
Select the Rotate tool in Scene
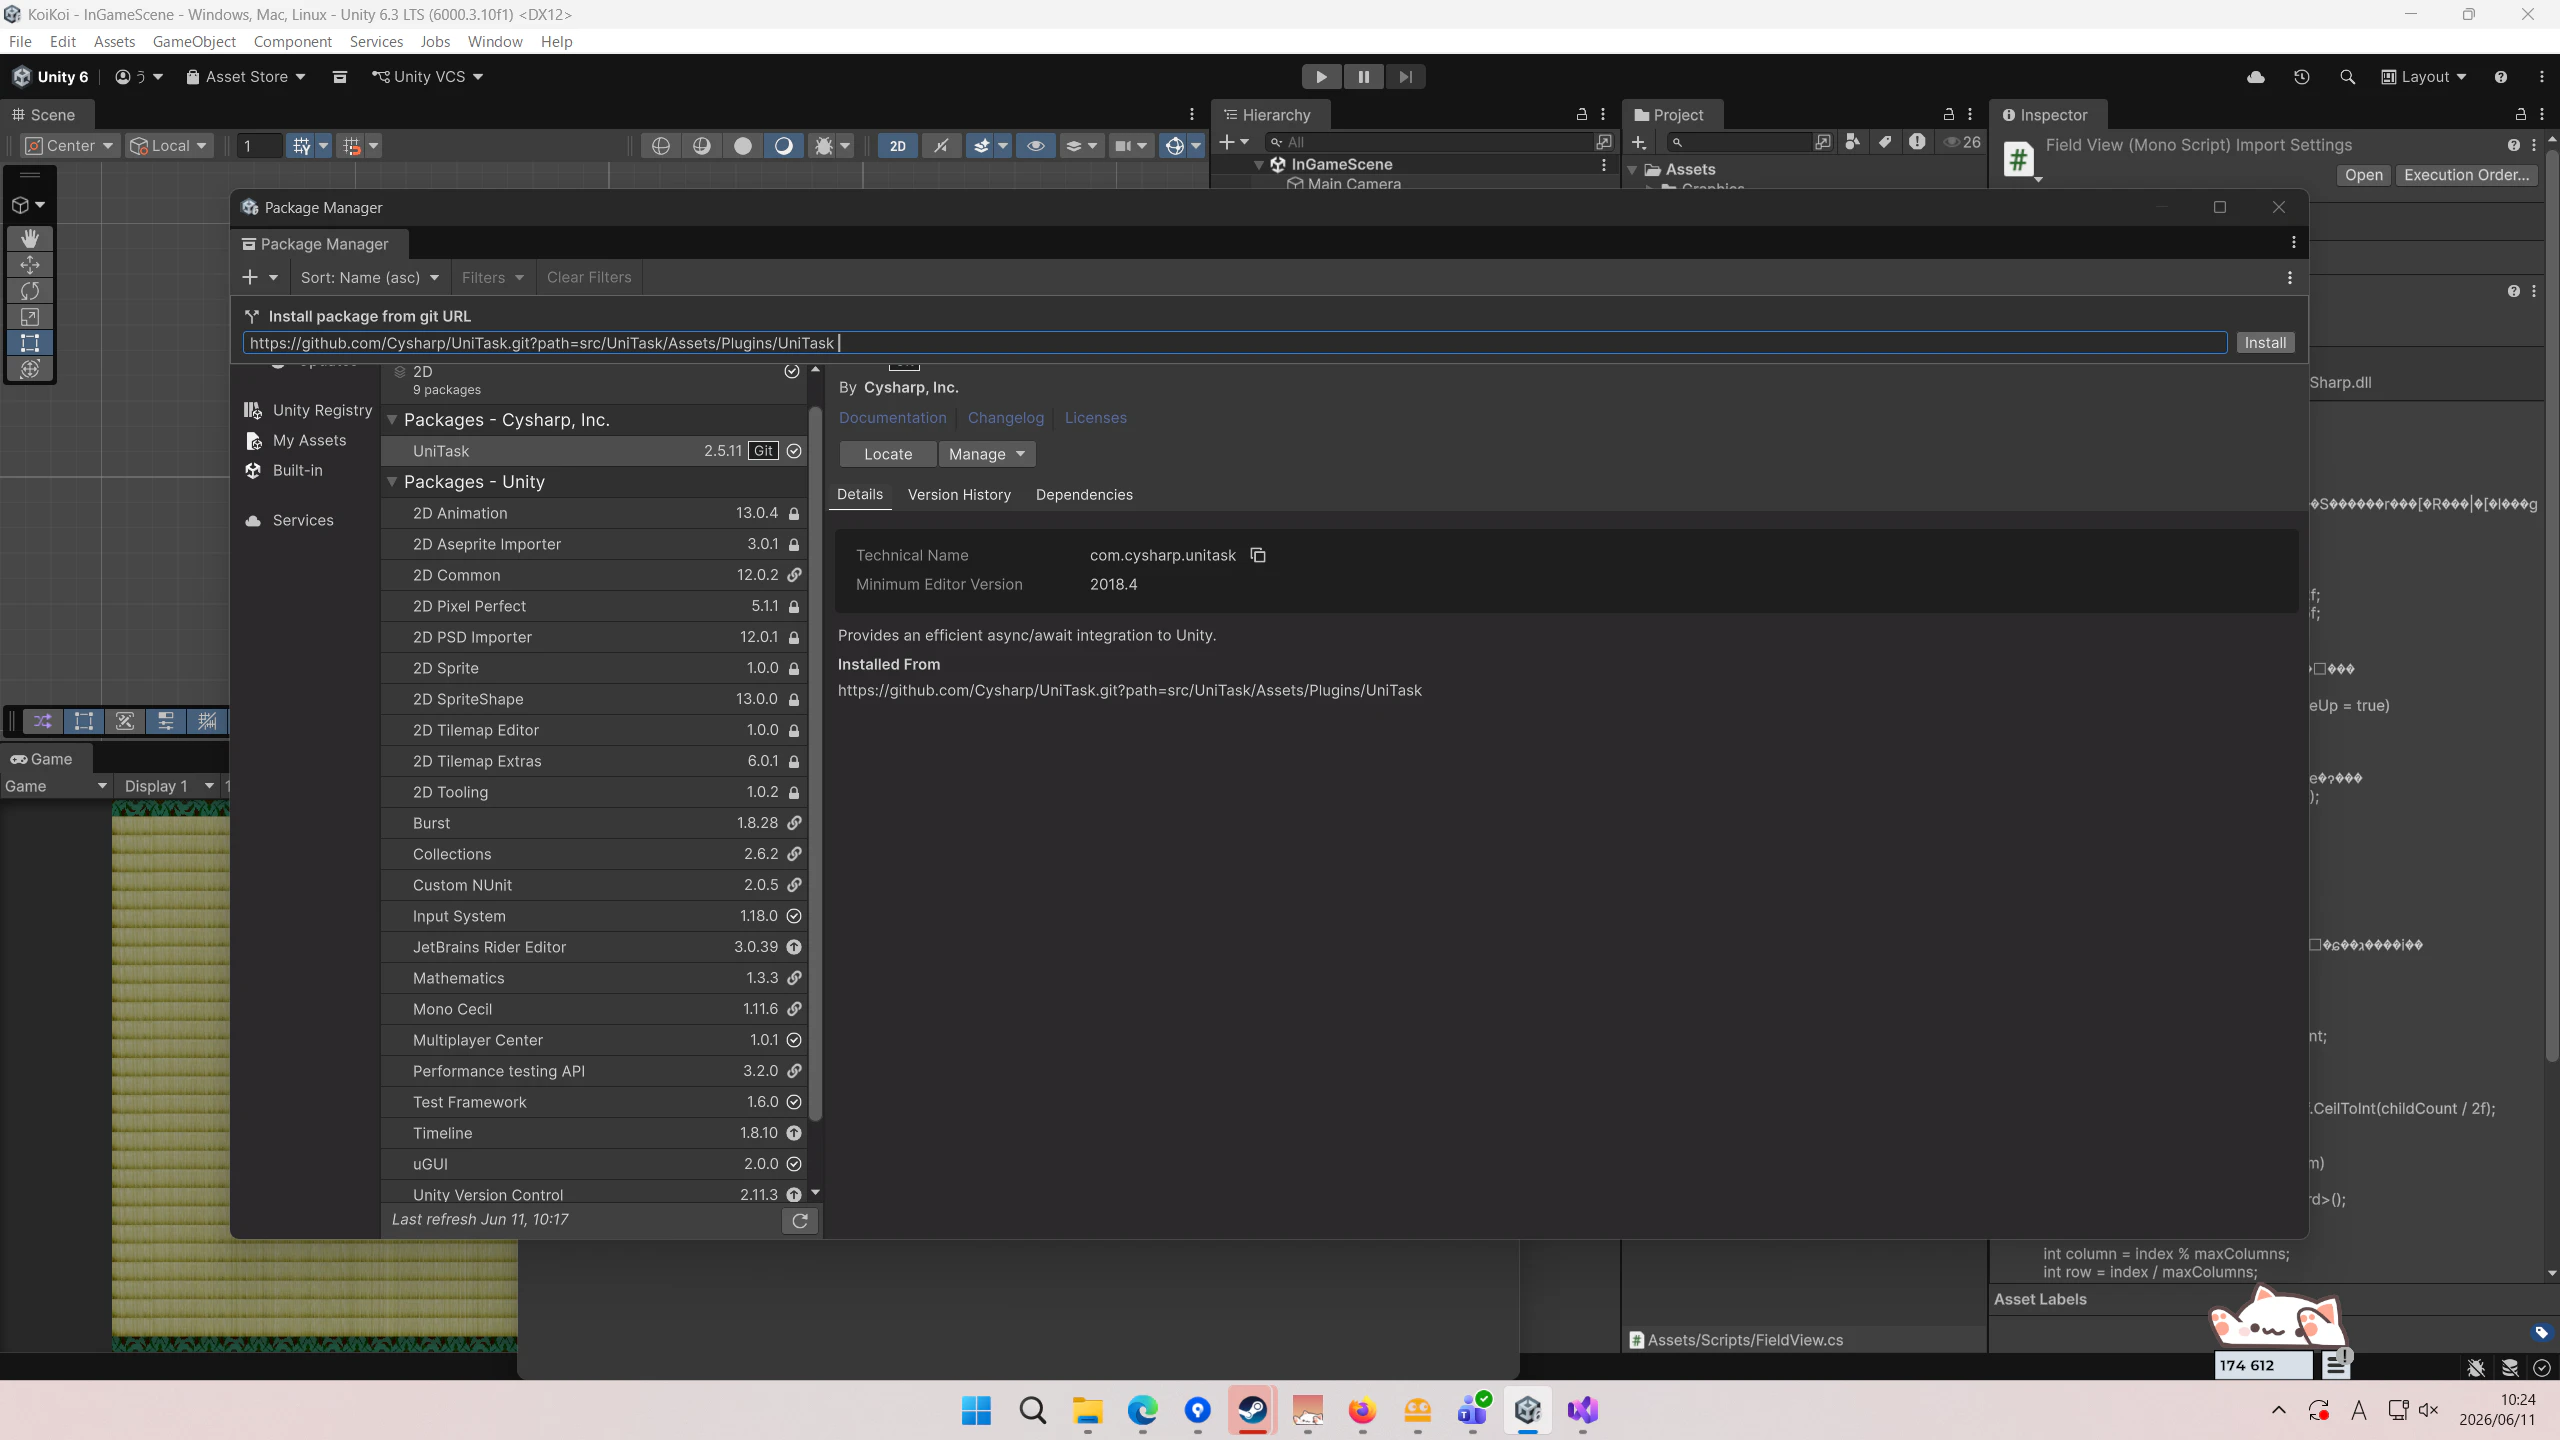(30, 291)
